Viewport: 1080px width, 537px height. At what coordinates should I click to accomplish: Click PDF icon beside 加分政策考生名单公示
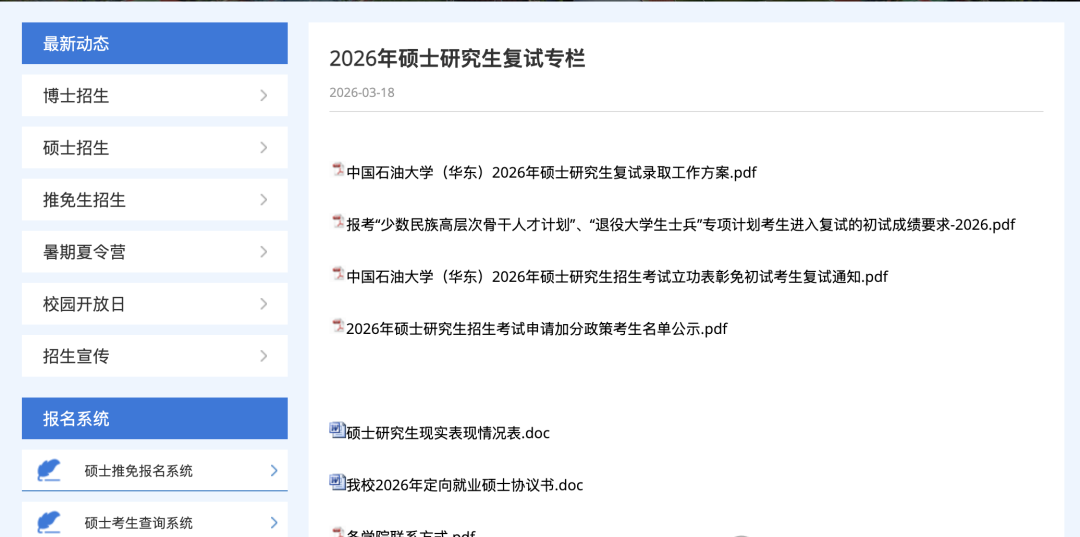click(338, 326)
